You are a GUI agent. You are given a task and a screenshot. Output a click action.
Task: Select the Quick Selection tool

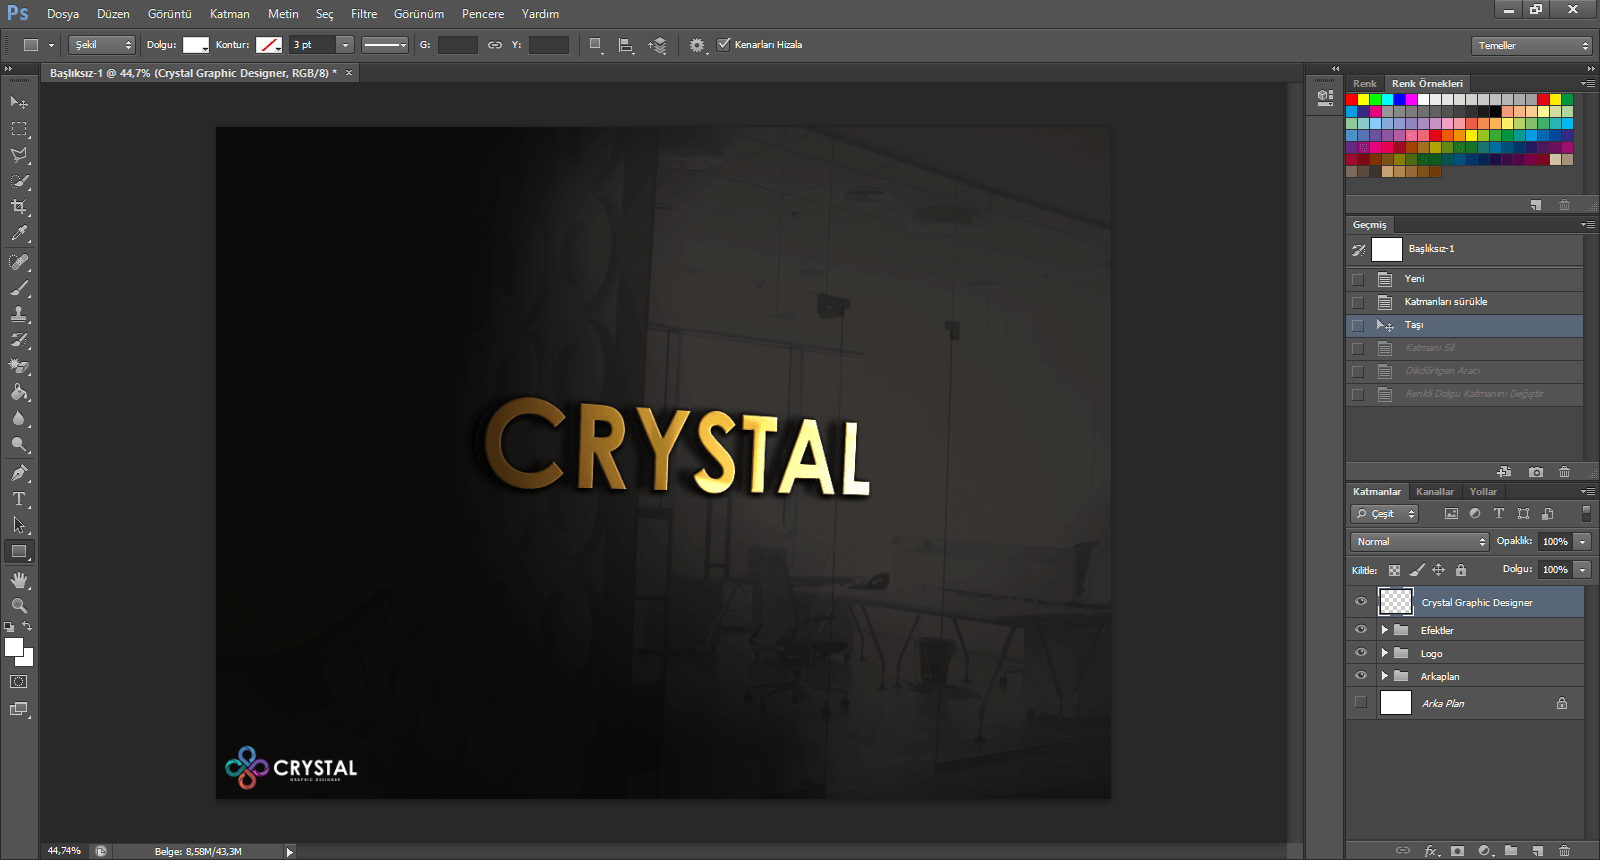(x=19, y=181)
